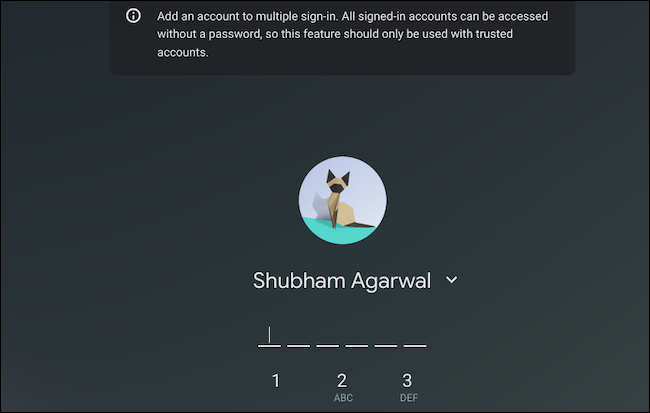Tap the 2 ABC key on the keypad
Viewport: 650px width, 413px height.
[342, 387]
